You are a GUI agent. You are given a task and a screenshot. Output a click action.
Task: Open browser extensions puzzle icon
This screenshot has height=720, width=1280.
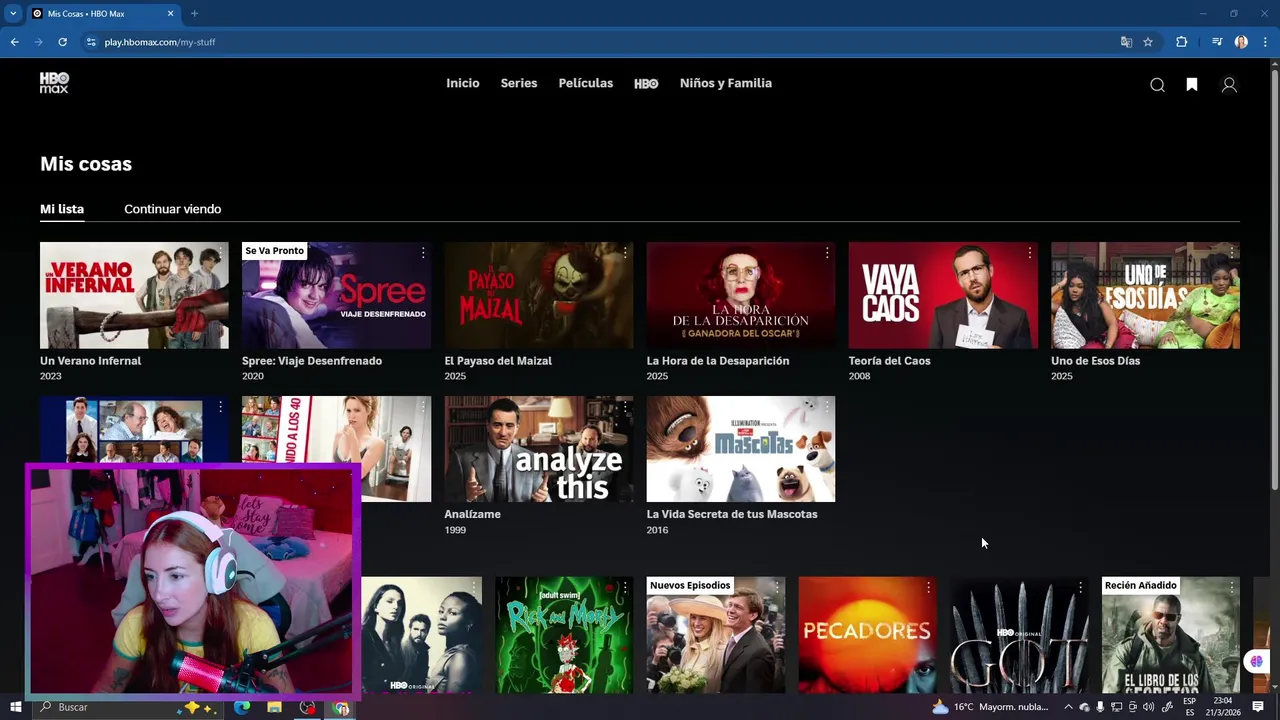pyautogui.click(x=1181, y=42)
